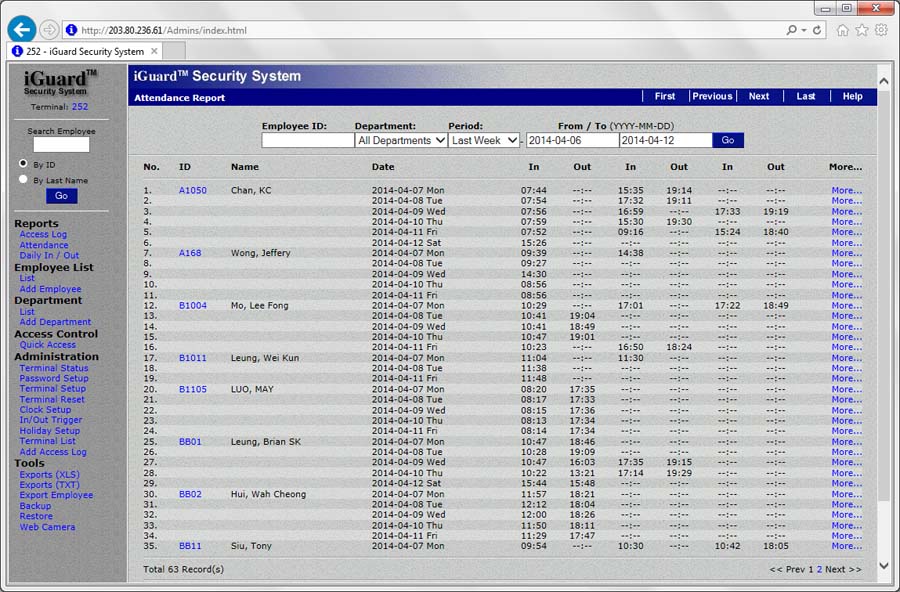Open Help in the report navigation bar
This screenshot has height=592, width=900.
[x=852, y=96]
